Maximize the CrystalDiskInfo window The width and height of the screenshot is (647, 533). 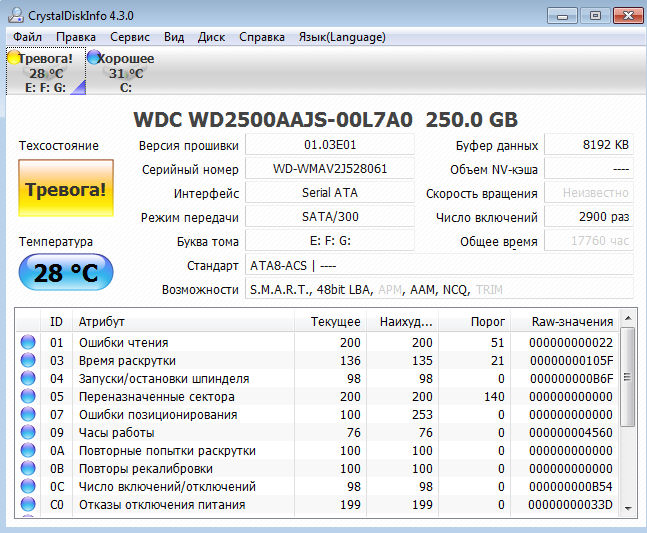point(595,16)
